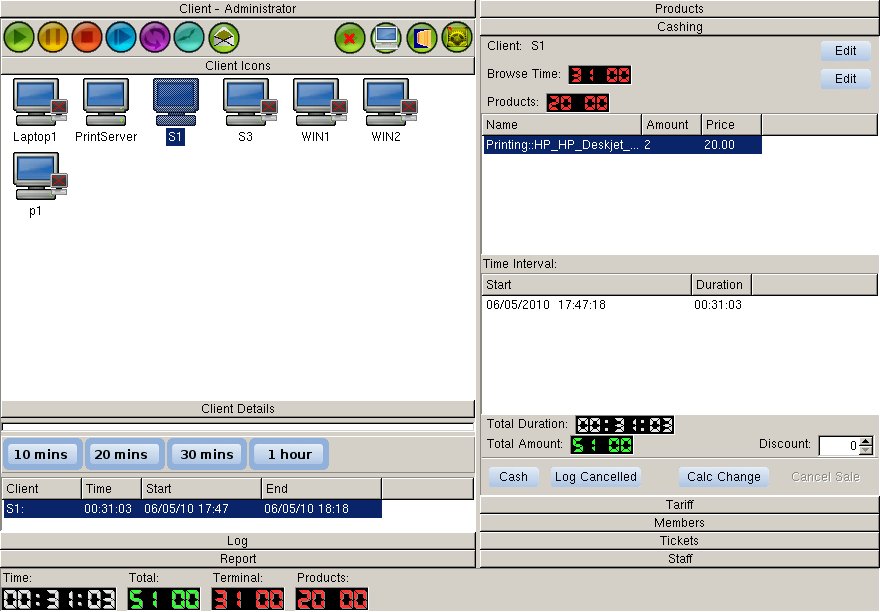Switch to the Log section
880x612 pixels.
click(x=238, y=541)
